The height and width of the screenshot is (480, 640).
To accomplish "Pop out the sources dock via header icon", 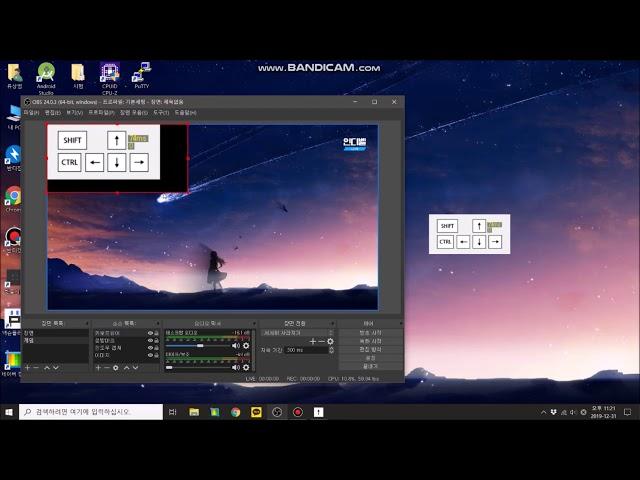I will click(x=158, y=323).
